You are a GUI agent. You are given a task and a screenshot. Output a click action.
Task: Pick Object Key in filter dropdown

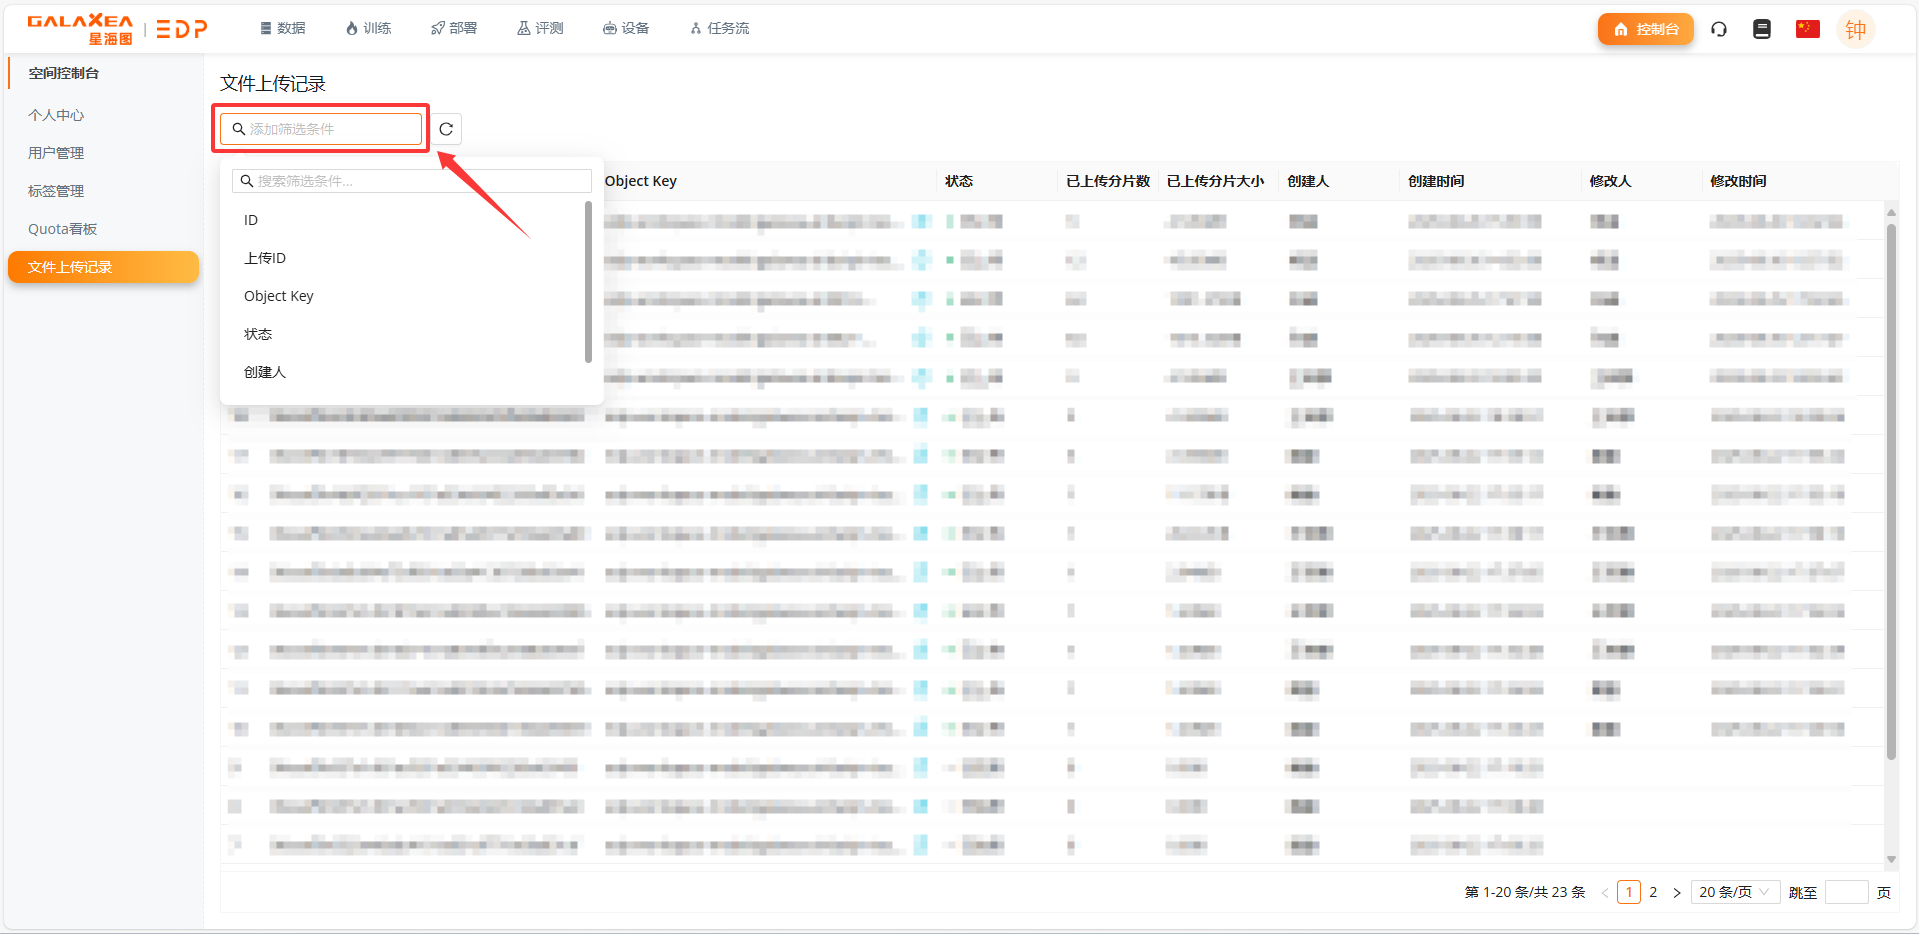pos(279,296)
